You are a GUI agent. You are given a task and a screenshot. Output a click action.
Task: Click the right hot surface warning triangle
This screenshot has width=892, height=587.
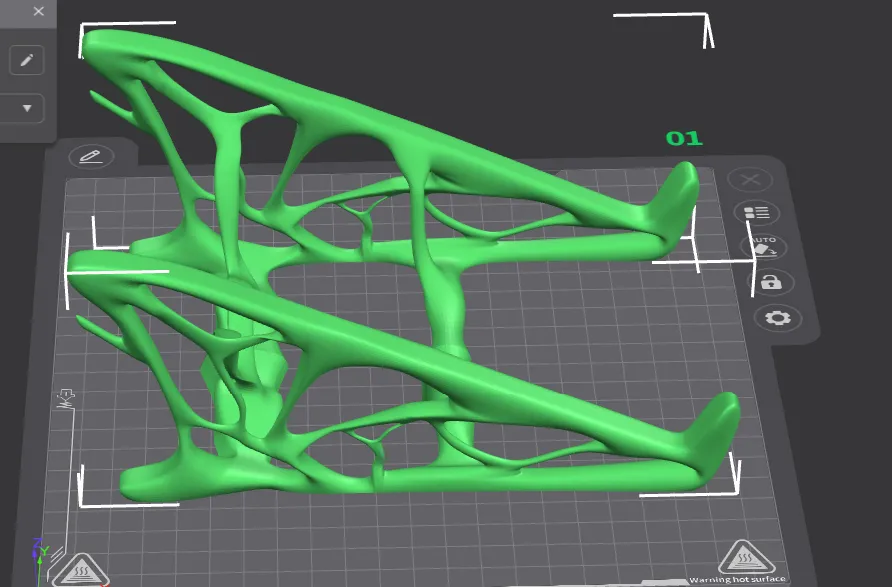(x=741, y=556)
